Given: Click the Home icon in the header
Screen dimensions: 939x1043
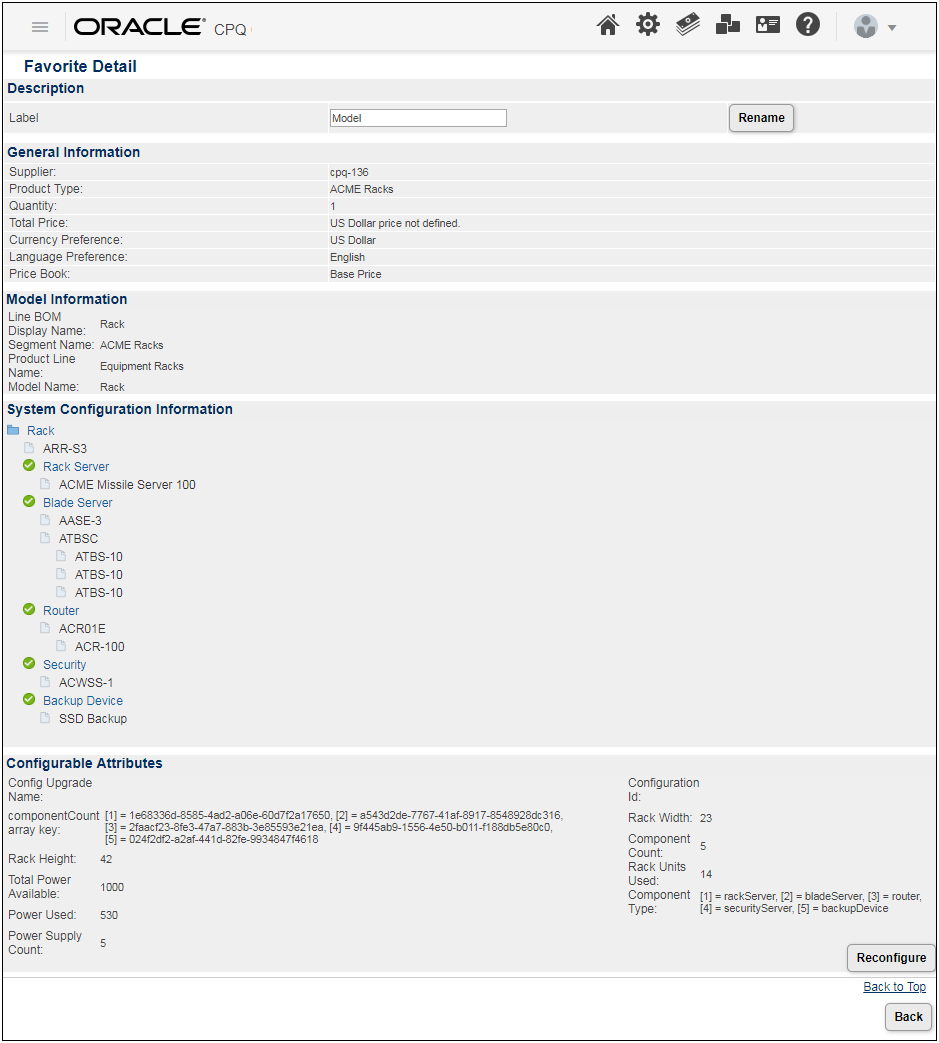Looking at the screenshot, I should coord(608,24).
